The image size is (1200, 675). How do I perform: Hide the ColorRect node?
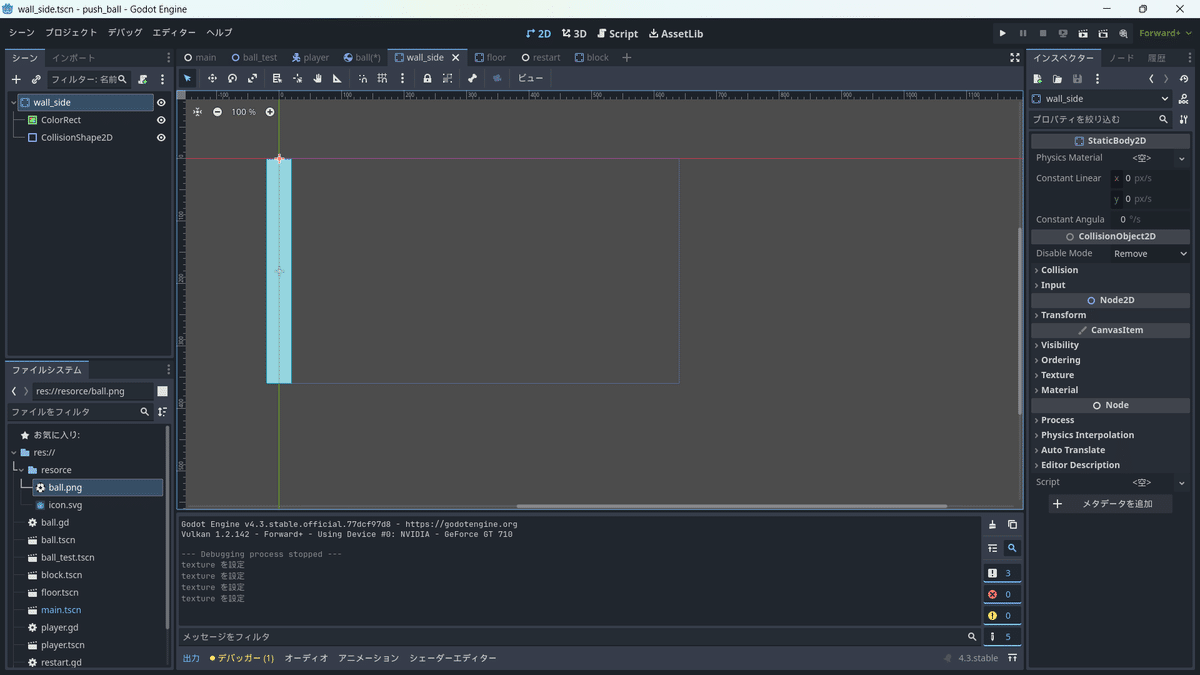(159, 119)
